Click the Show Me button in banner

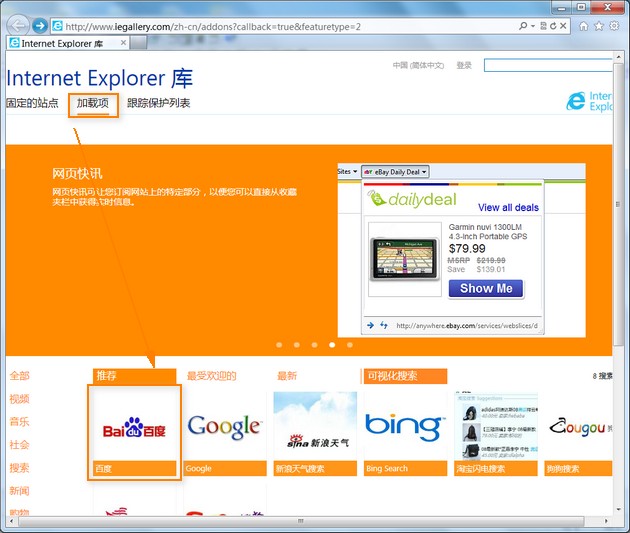pos(486,288)
